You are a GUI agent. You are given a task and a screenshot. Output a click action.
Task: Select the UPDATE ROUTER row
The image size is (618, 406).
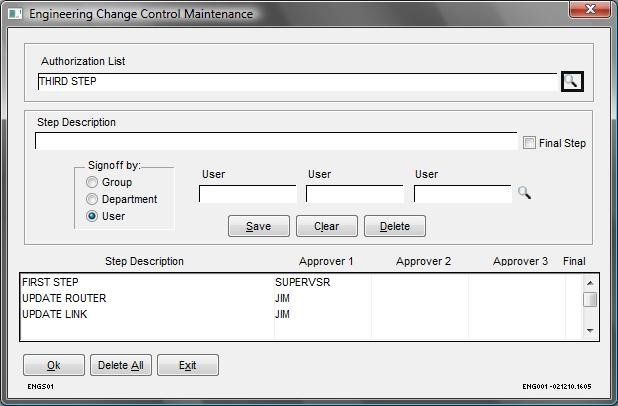click(x=302, y=298)
